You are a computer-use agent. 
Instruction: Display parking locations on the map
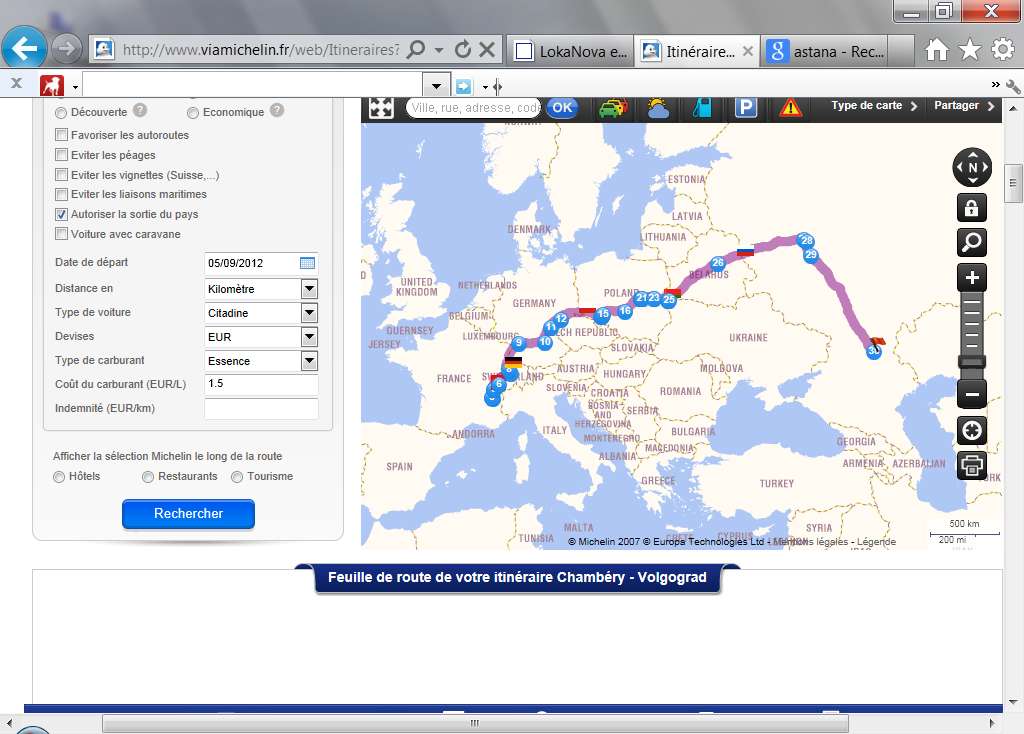[x=746, y=108]
